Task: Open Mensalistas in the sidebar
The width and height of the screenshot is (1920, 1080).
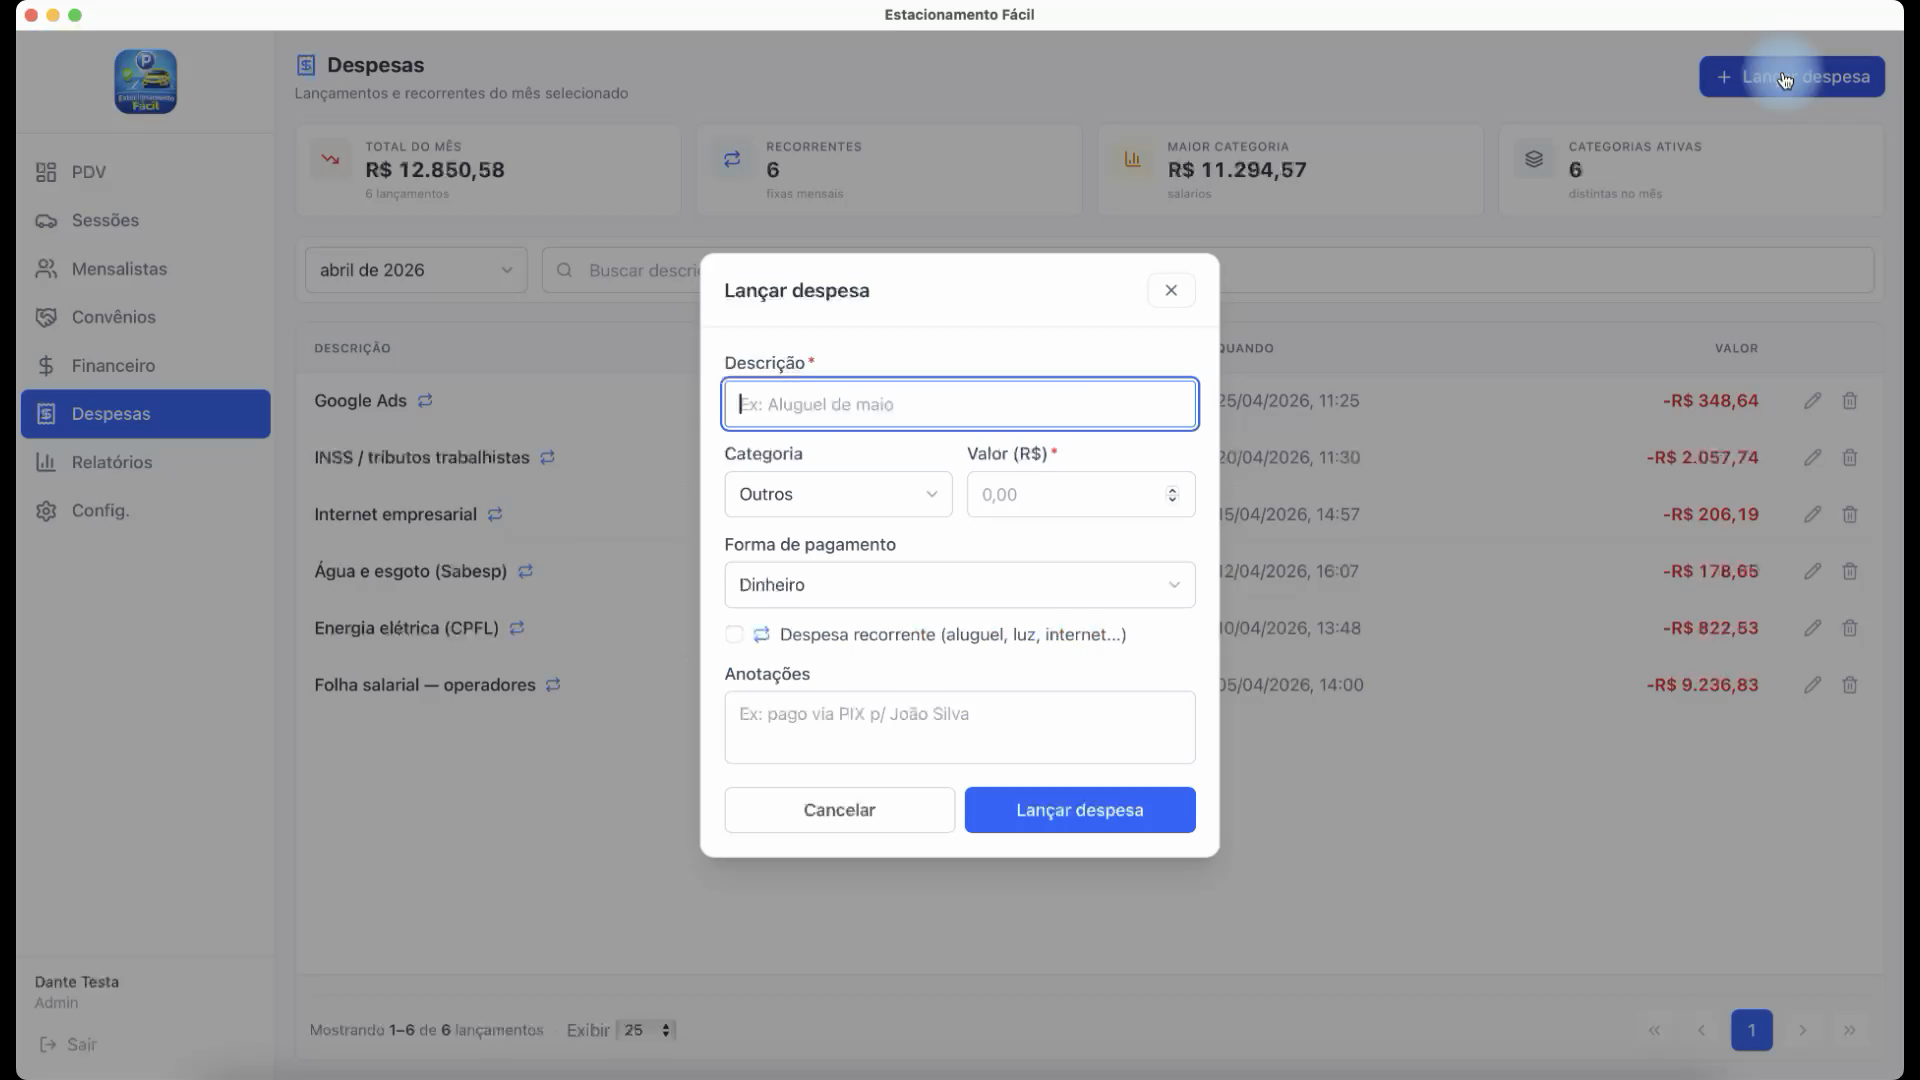Action: 145,269
